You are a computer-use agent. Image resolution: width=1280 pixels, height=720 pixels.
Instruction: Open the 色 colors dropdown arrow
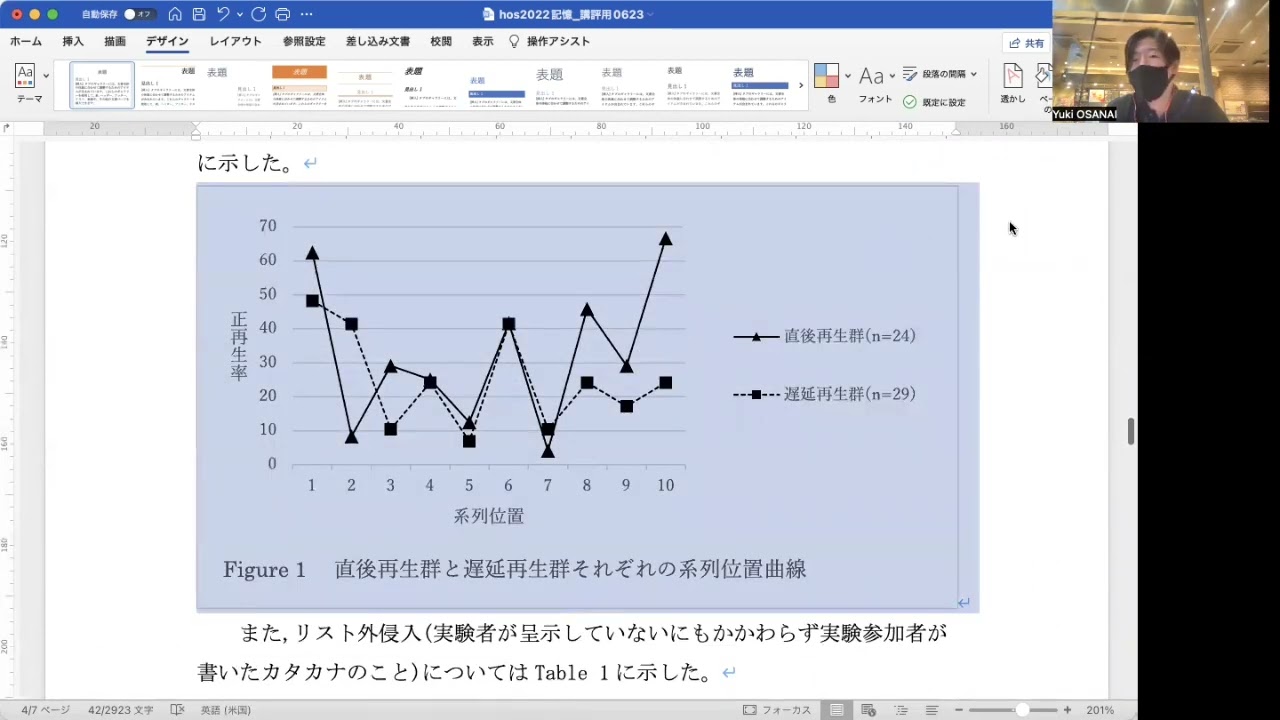pos(848,76)
